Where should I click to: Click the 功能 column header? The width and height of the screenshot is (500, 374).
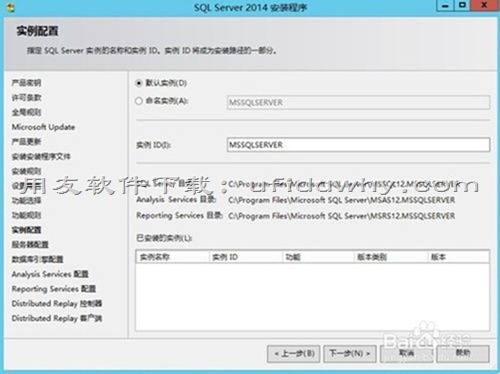click(318, 257)
